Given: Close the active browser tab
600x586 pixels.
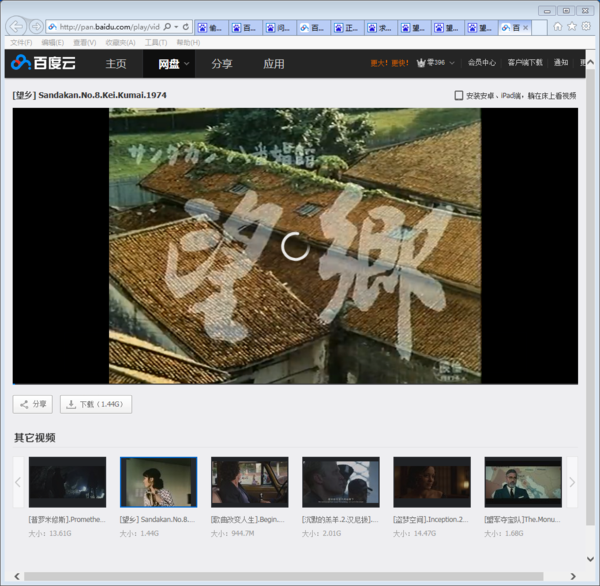Looking at the screenshot, I should (x=525, y=28).
